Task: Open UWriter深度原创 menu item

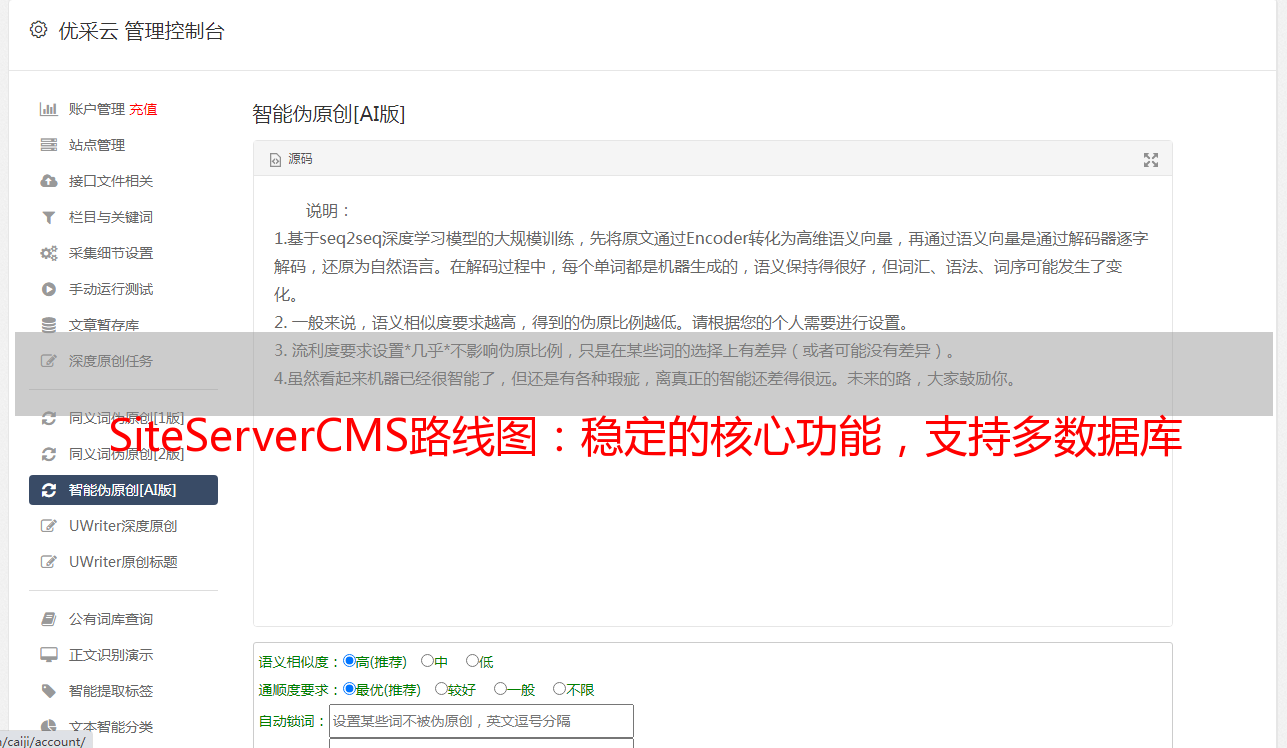Action: coord(123,526)
